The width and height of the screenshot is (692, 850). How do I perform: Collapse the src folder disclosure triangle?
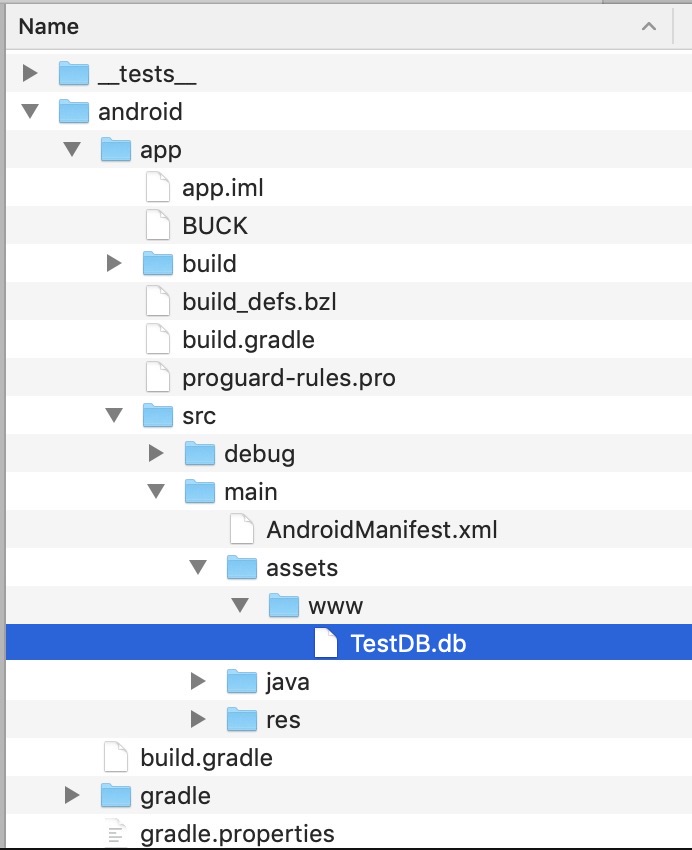tap(114, 415)
